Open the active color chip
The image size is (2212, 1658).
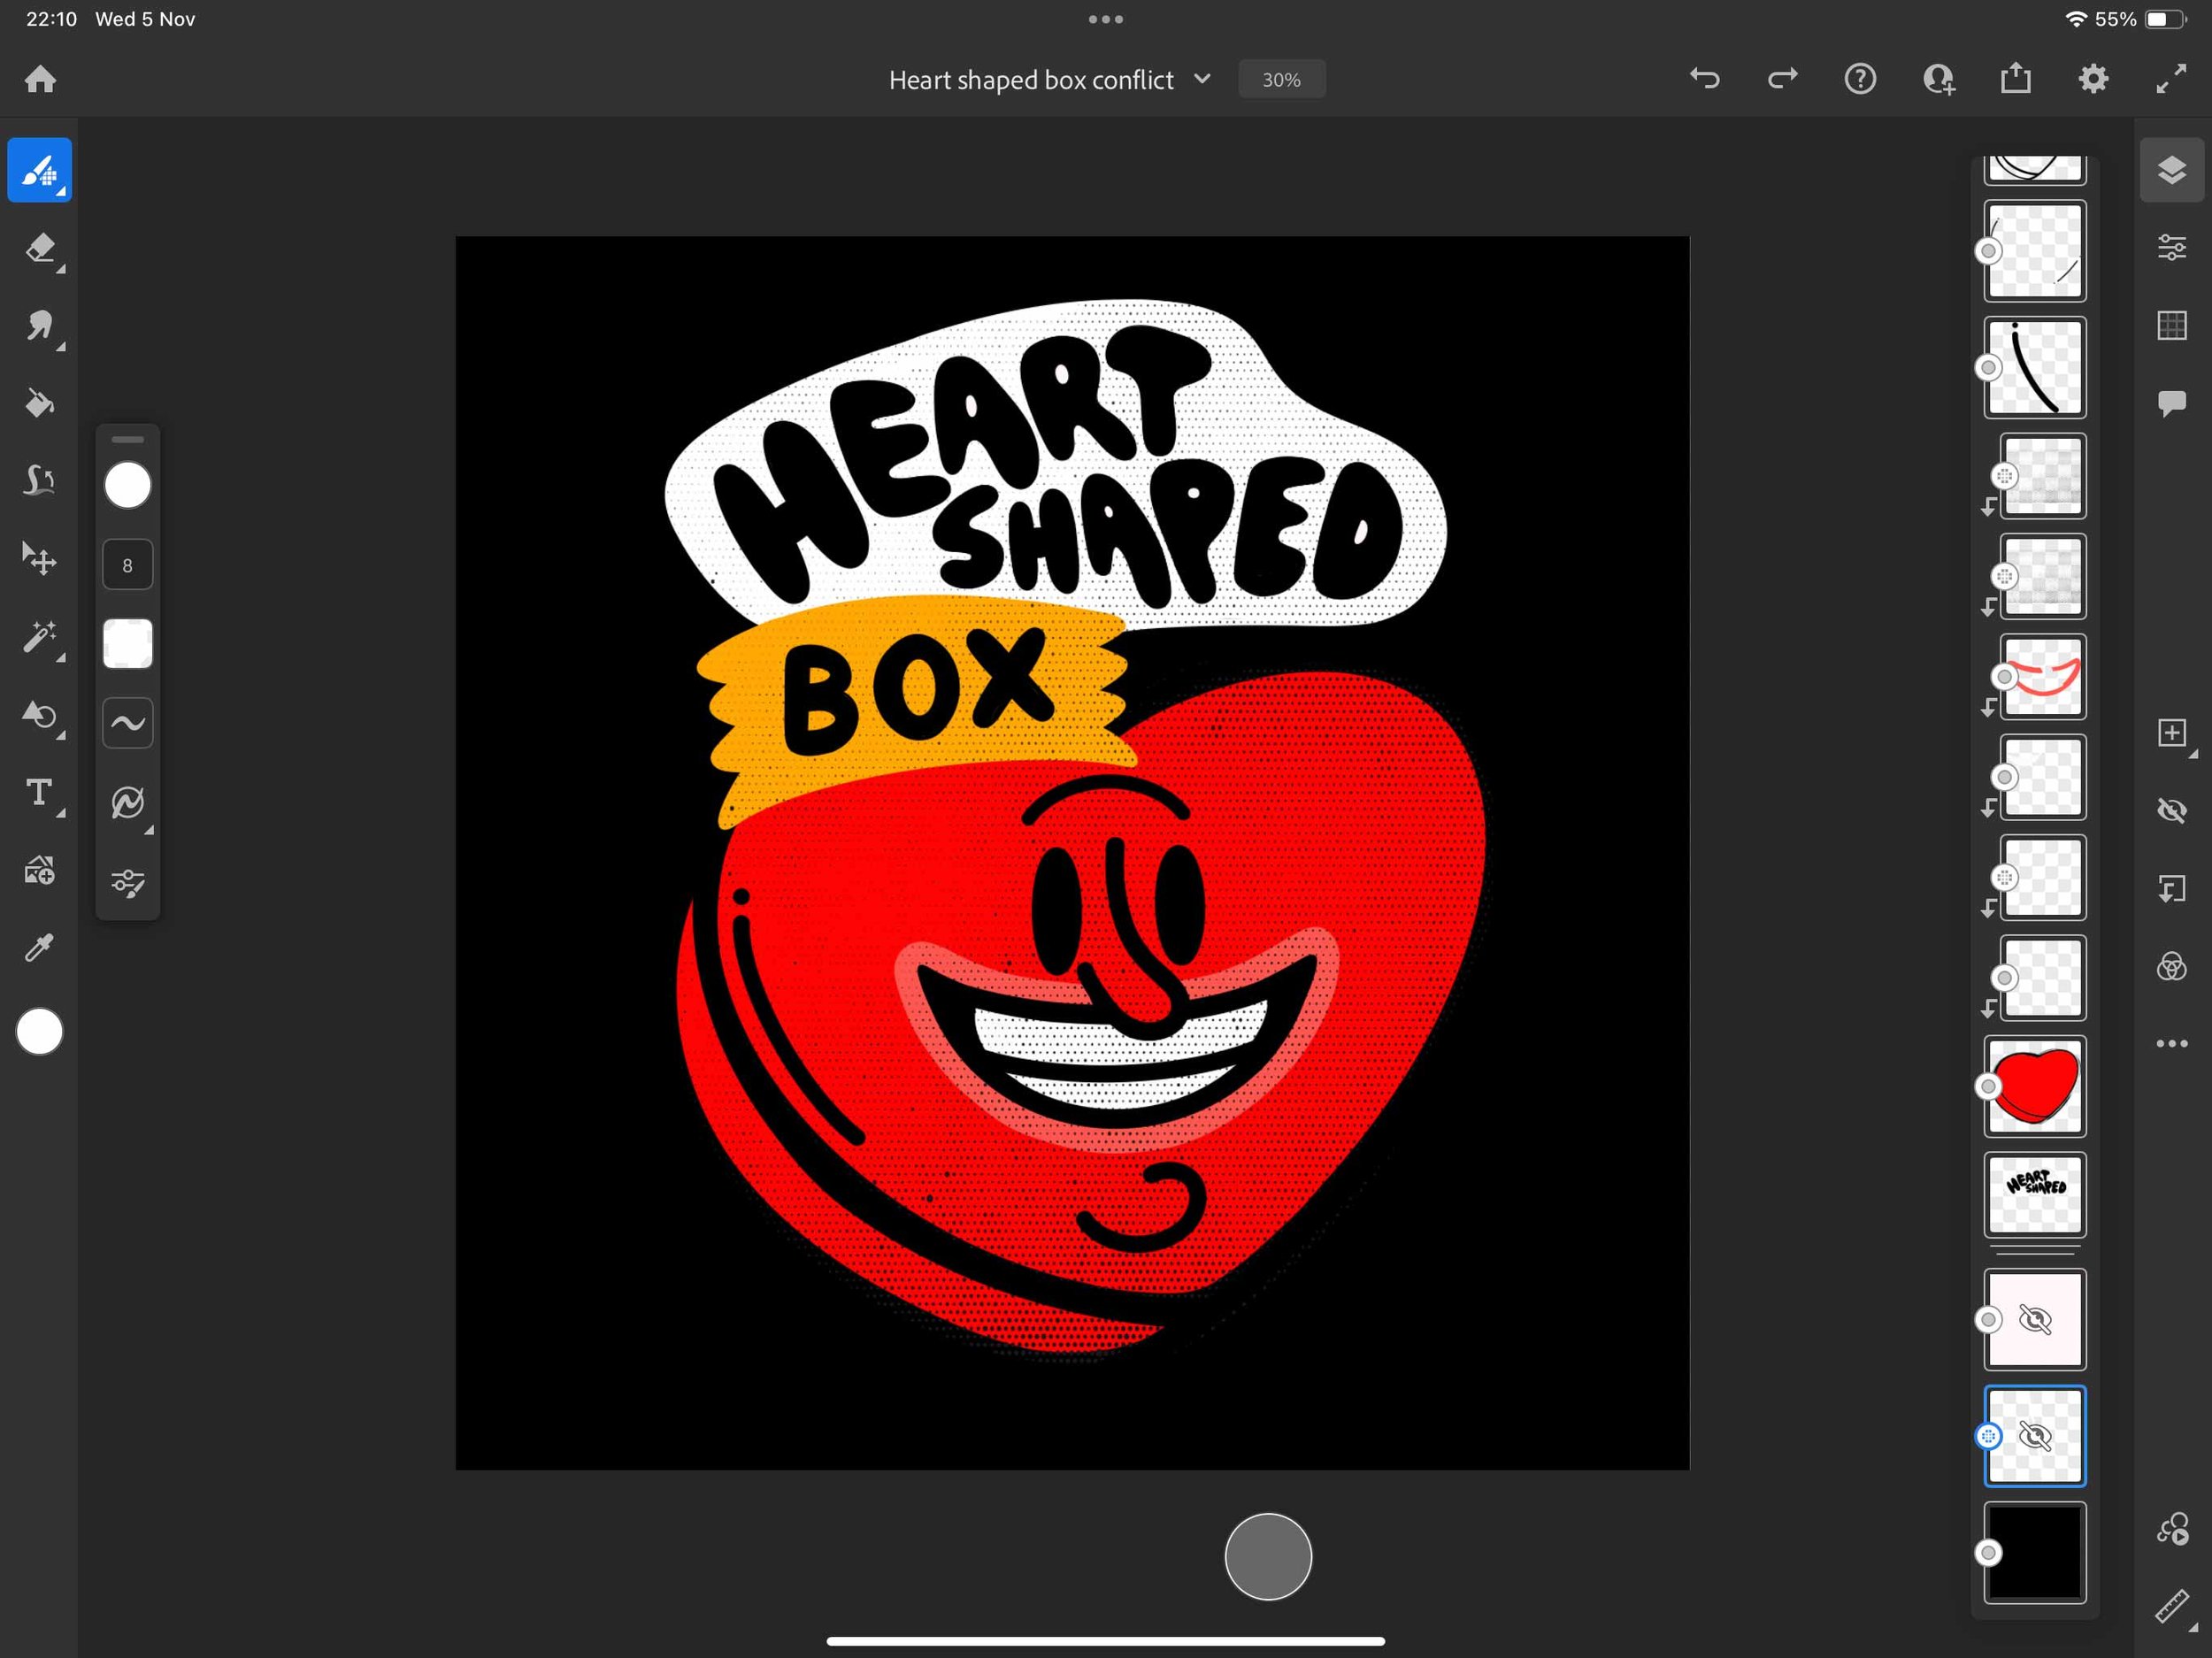(x=40, y=1032)
